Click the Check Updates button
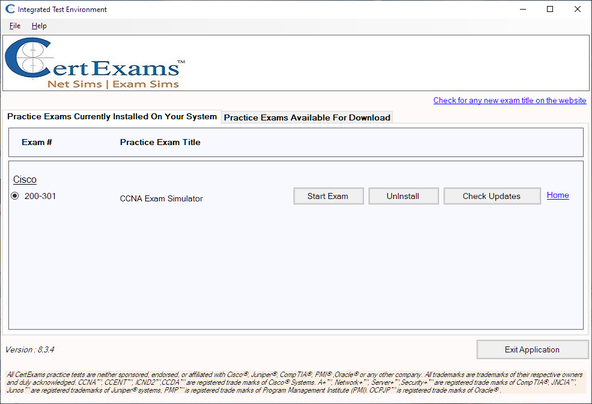The height and width of the screenshot is (404, 592). click(492, 196)
